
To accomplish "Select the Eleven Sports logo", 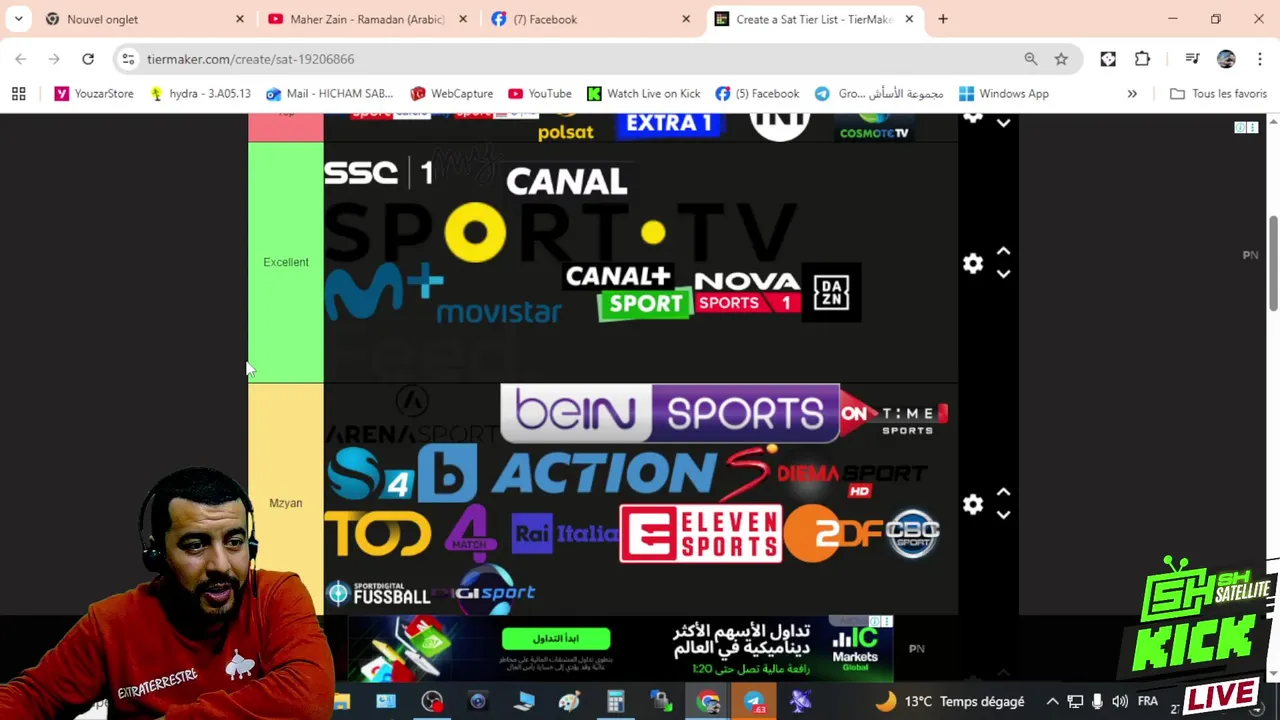I will 700,533.
